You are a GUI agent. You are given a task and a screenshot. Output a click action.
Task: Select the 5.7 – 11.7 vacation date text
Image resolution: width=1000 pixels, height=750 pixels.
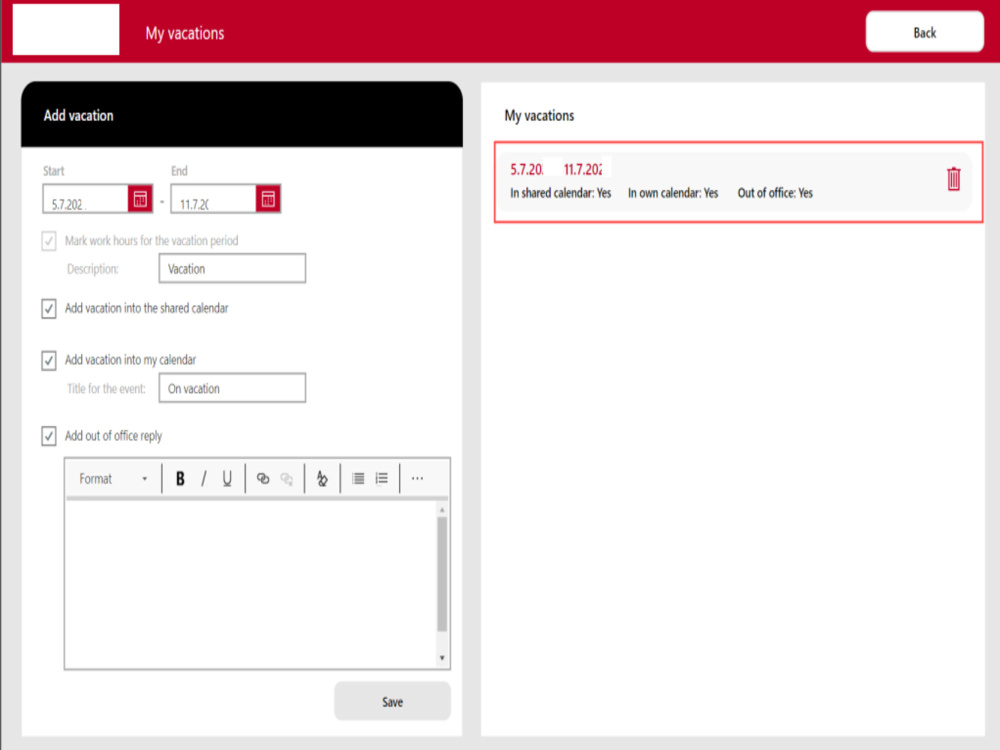pyautogui.click(x=556, y=169)
